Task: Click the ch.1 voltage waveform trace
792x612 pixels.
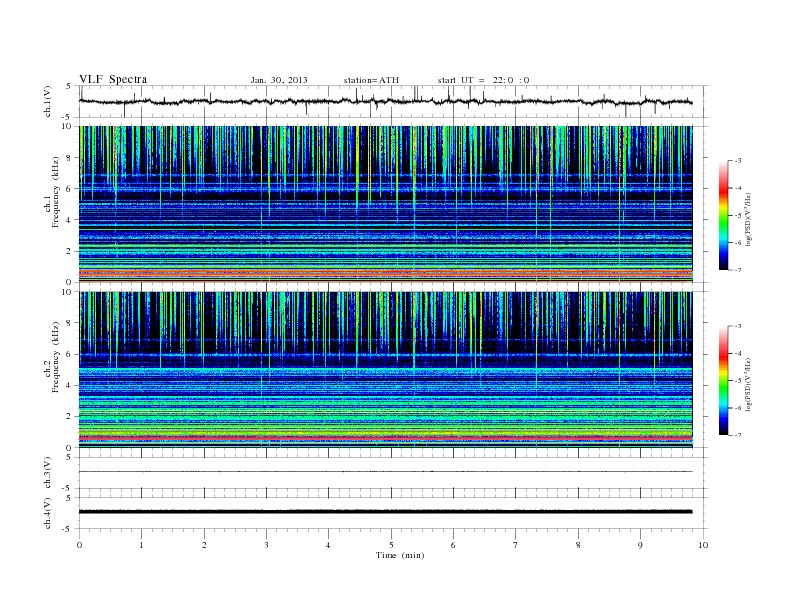Action: [385, 101]
